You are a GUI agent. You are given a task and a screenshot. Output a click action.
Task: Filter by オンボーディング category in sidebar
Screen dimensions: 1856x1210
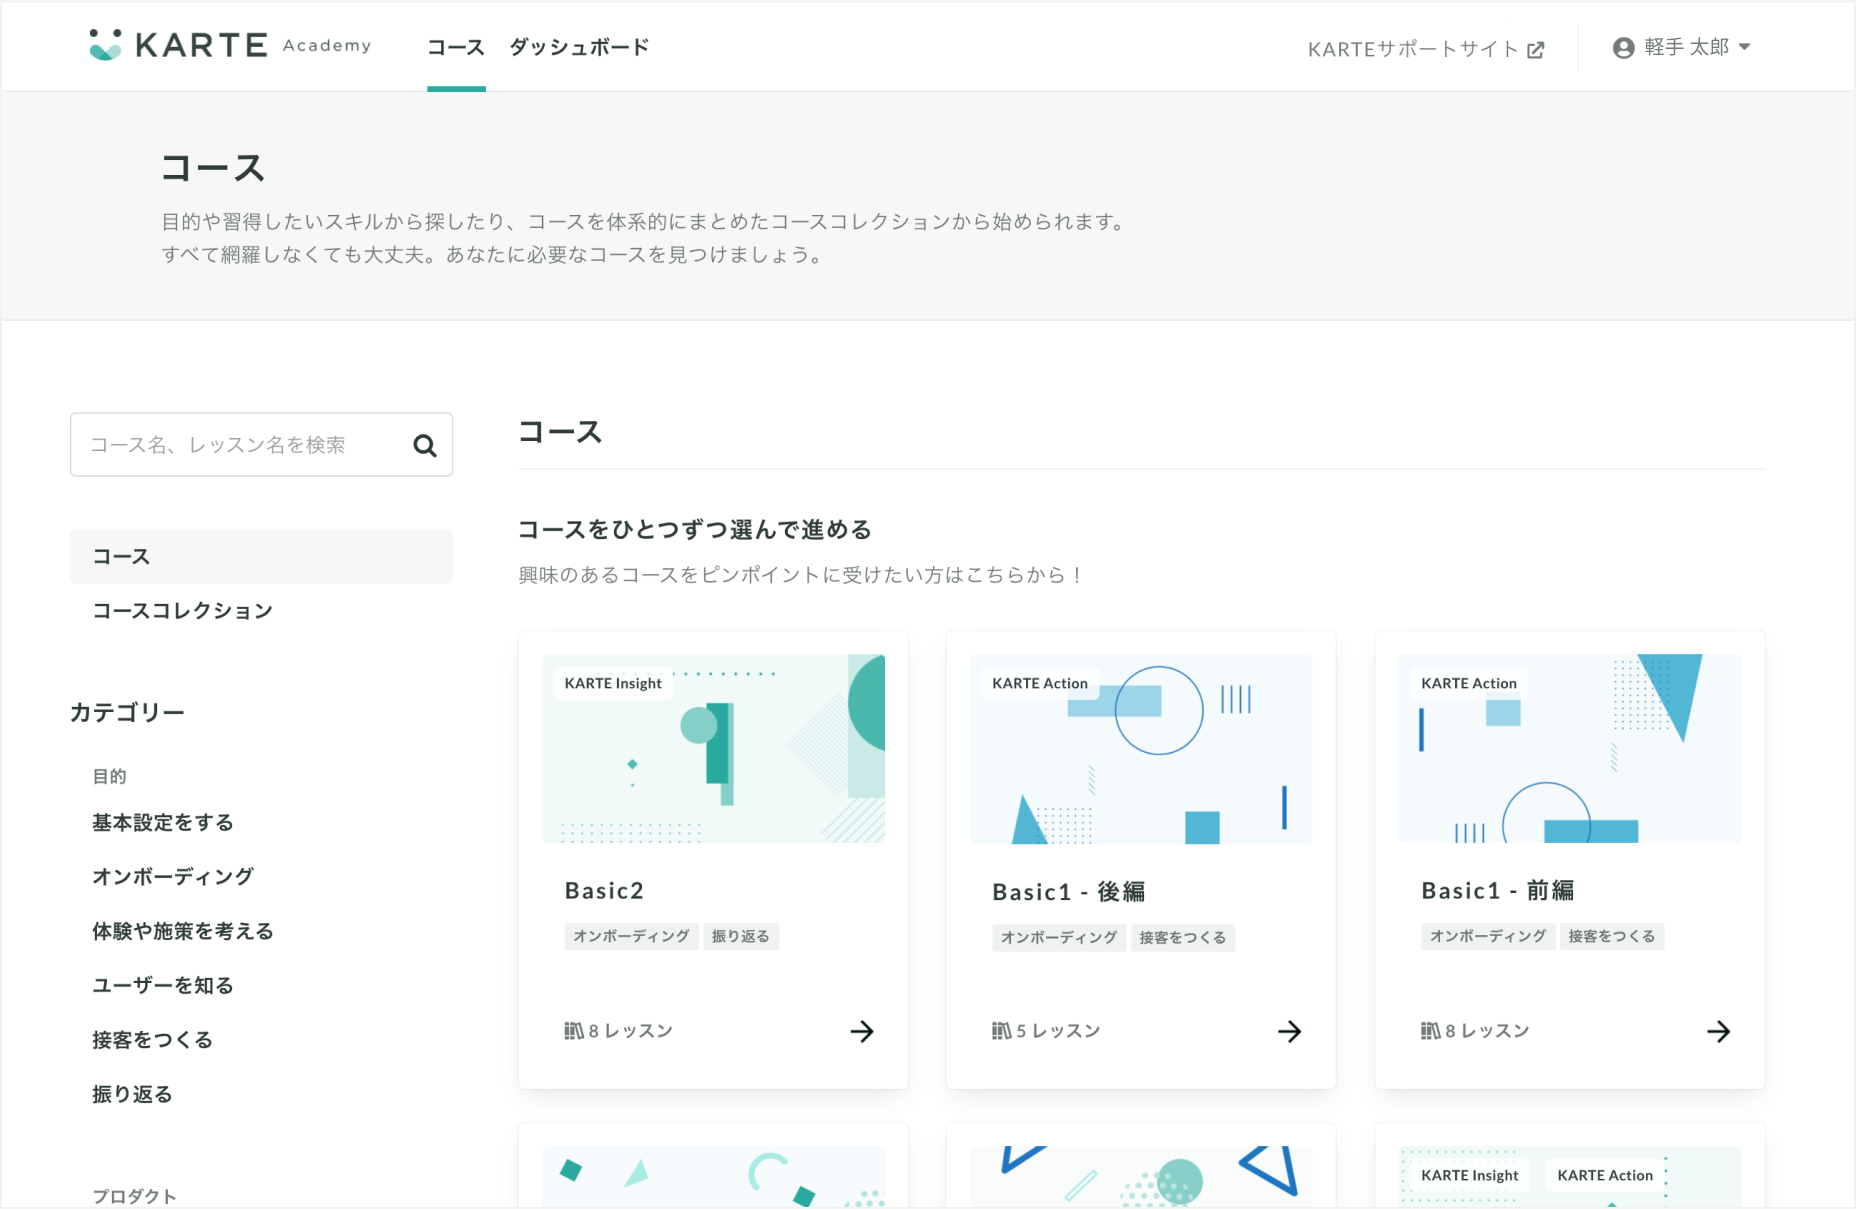173,877
